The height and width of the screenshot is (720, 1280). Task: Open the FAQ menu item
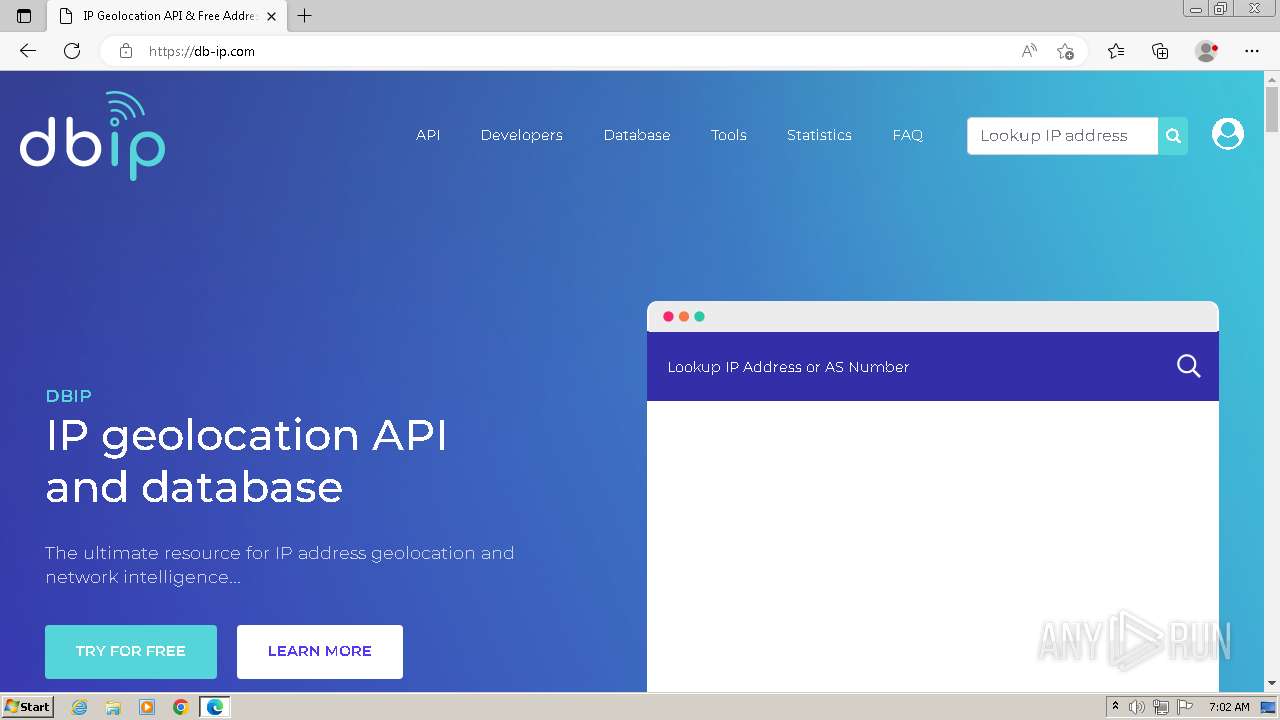[x=907, y=135]
